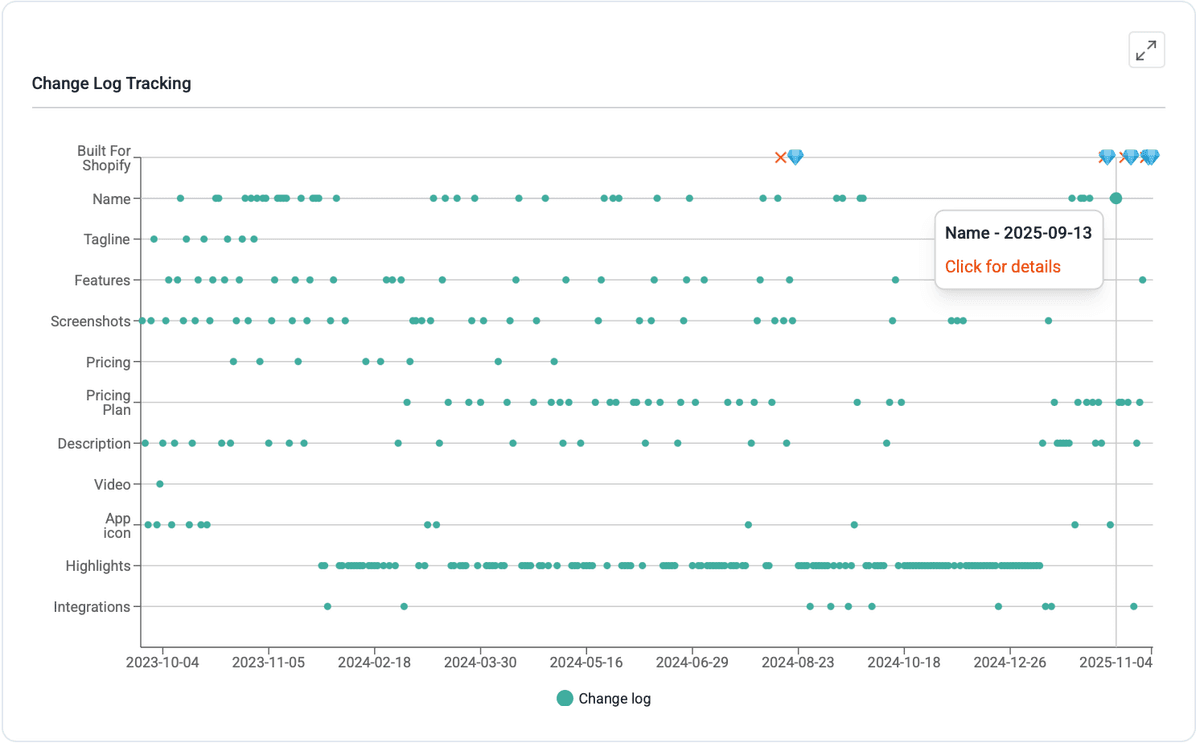Click the 'Features' axis label
1200x746 pixels.
103,281
